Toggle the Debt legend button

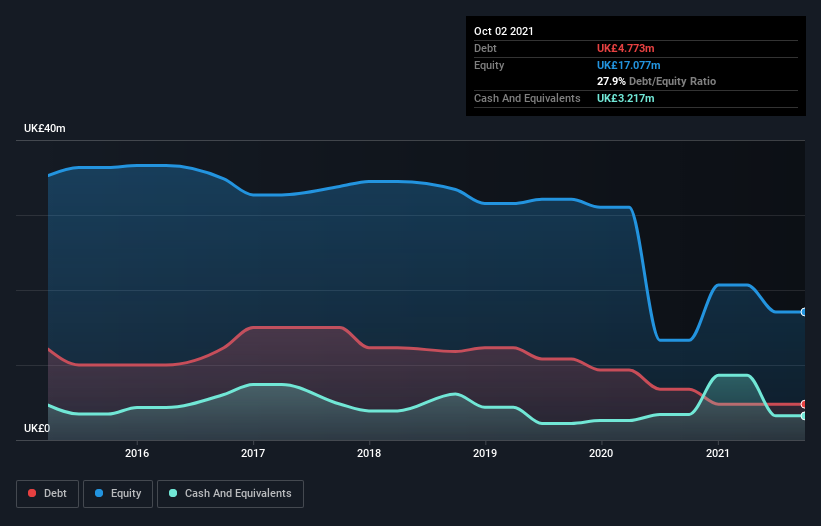click(47, 494)
